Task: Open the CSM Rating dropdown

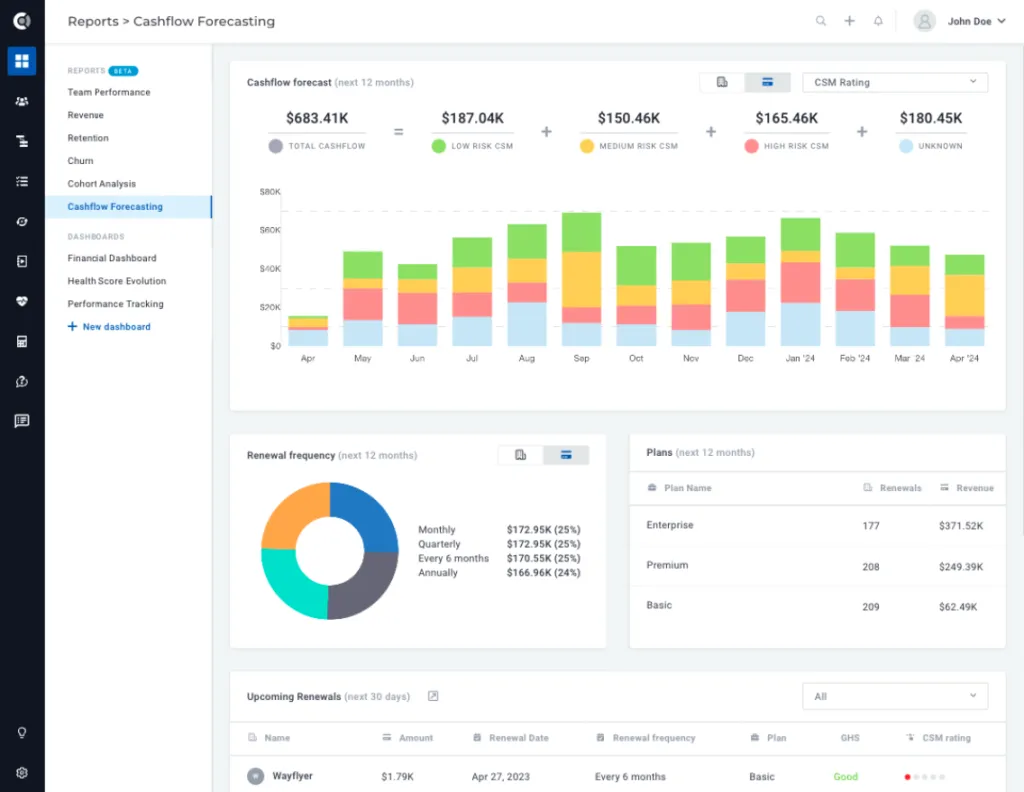Action: pyautogui.click(x=895, y=82)
